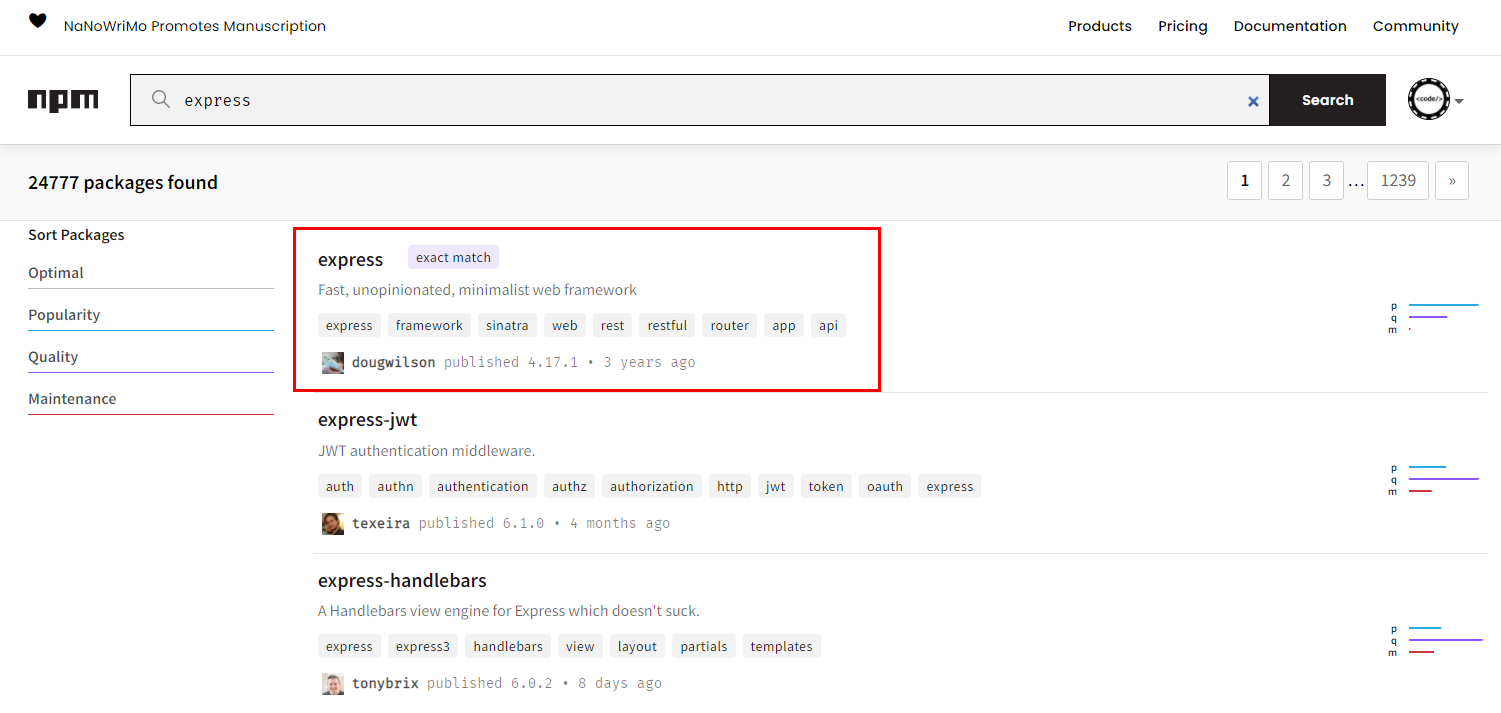Click the partials keyword tag
1501x713 pixels.
[704, 646]
